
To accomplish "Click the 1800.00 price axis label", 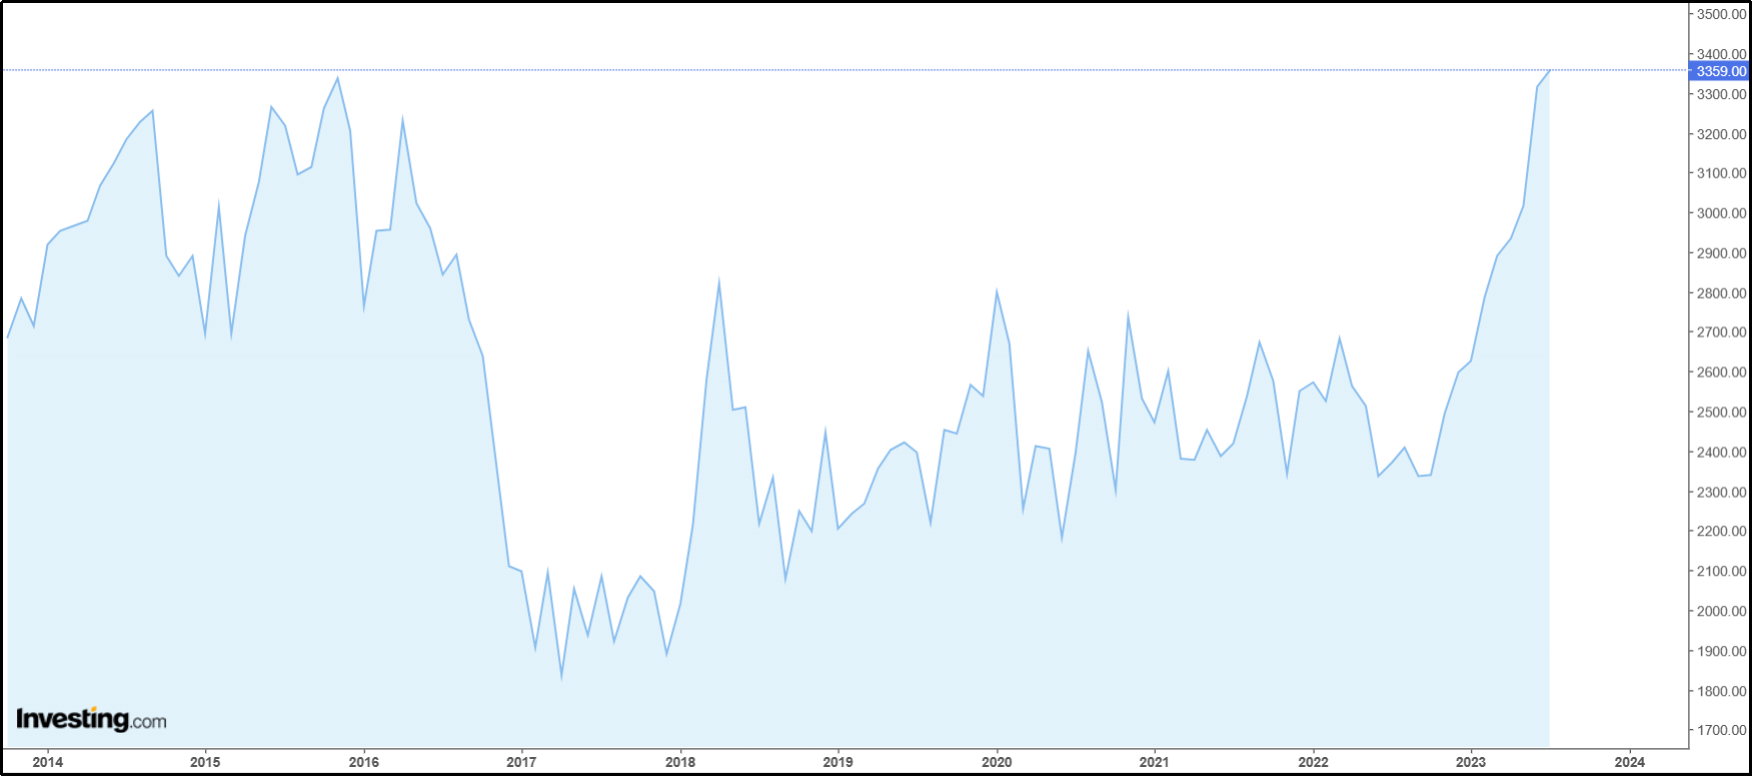I will click(x=1721, y=691).
